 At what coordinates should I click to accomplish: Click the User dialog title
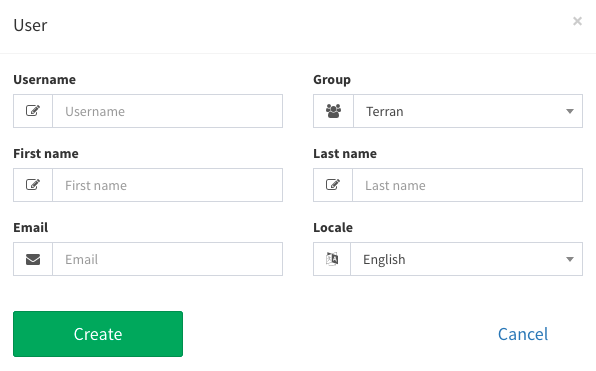[x=30, y=25]
